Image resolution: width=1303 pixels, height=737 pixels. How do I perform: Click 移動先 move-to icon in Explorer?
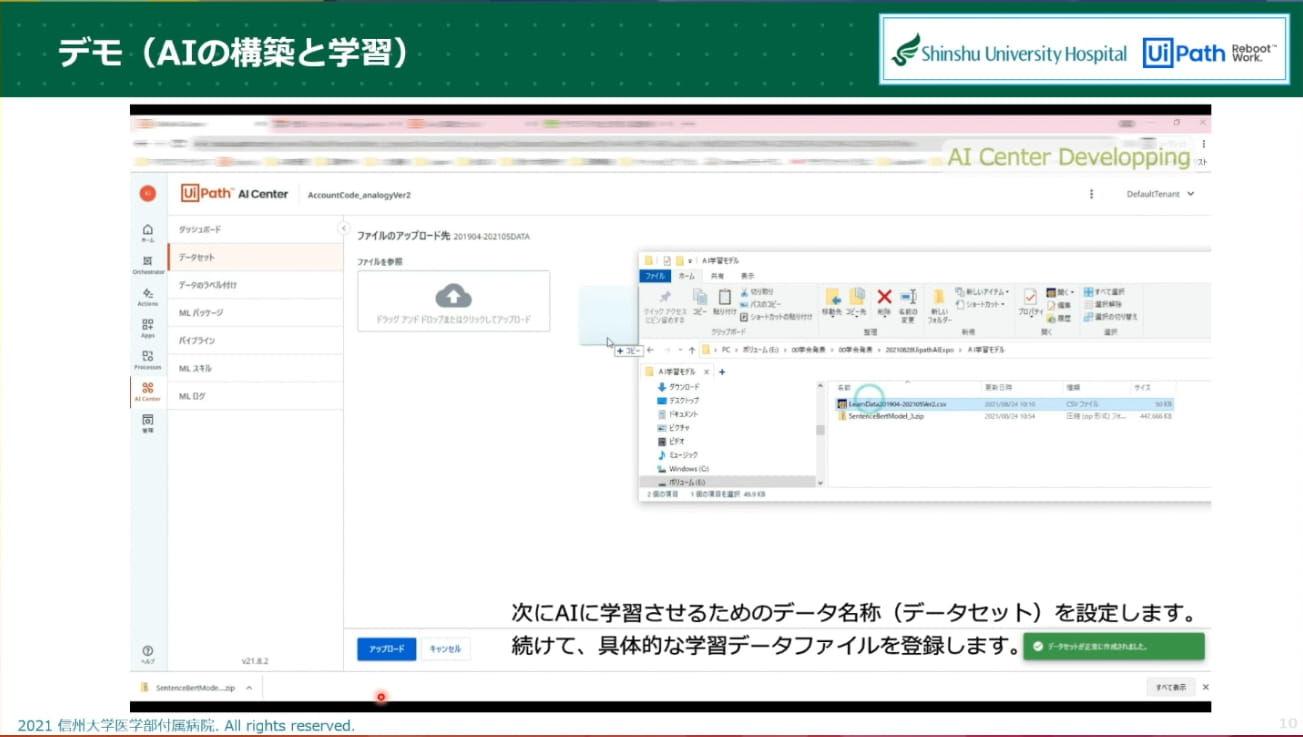pyautogui.click(x=832, y=297)
